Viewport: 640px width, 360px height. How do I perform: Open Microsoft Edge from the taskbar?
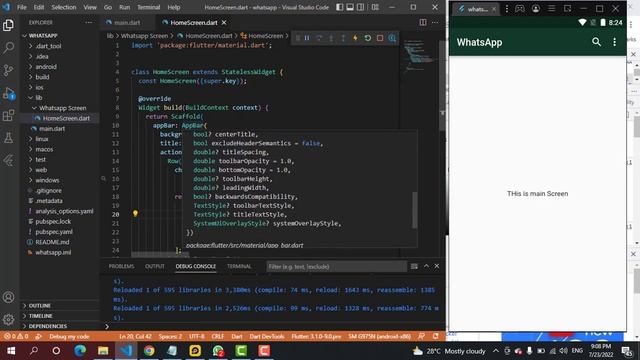point(80,351)
